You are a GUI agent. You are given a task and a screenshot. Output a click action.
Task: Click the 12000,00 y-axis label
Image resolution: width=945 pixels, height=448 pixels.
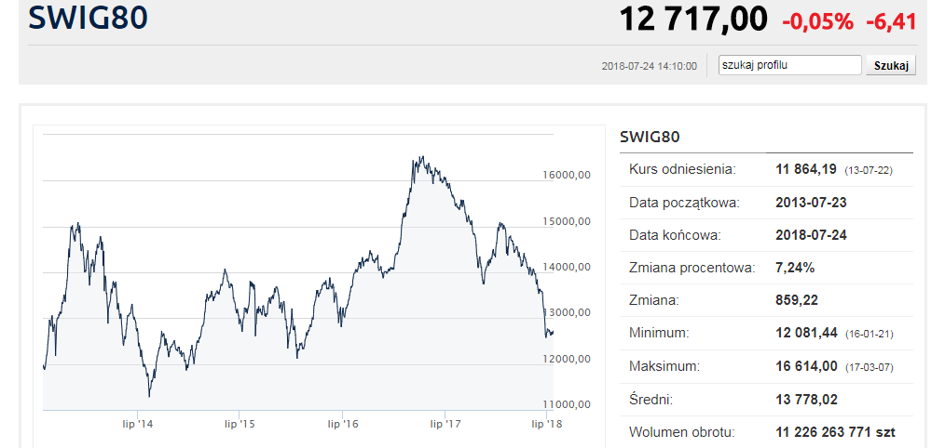click(568, 359)
